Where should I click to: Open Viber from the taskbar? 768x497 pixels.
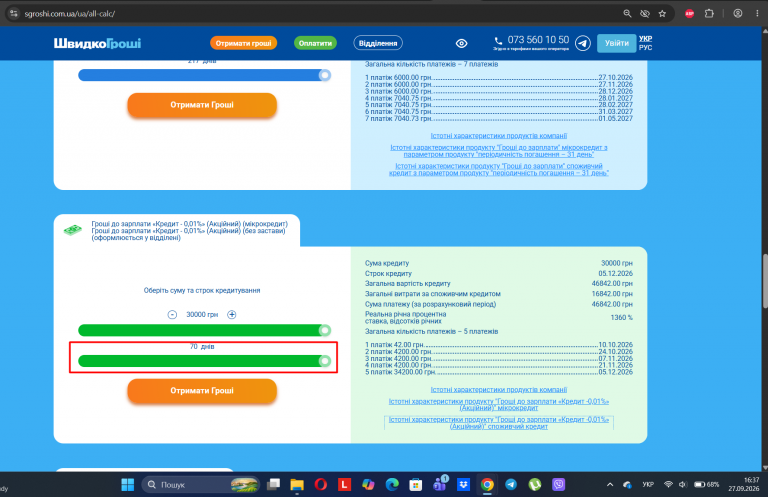[x=558, y=485]
